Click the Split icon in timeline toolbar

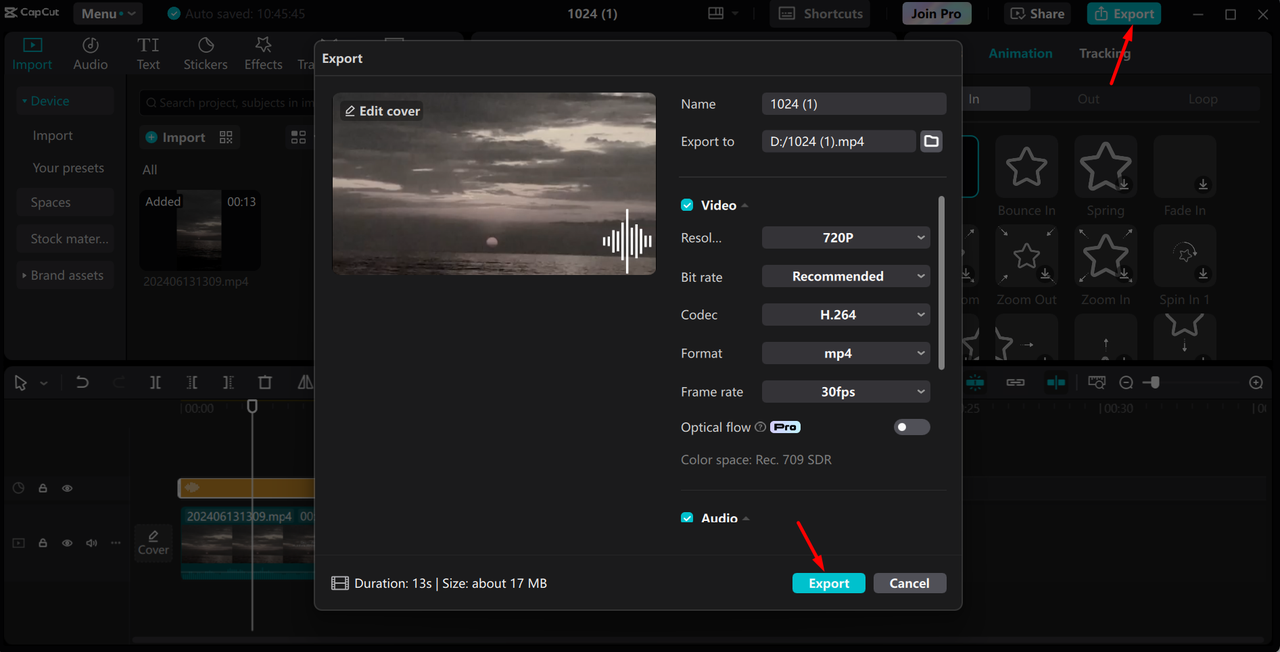pos(155,383)
